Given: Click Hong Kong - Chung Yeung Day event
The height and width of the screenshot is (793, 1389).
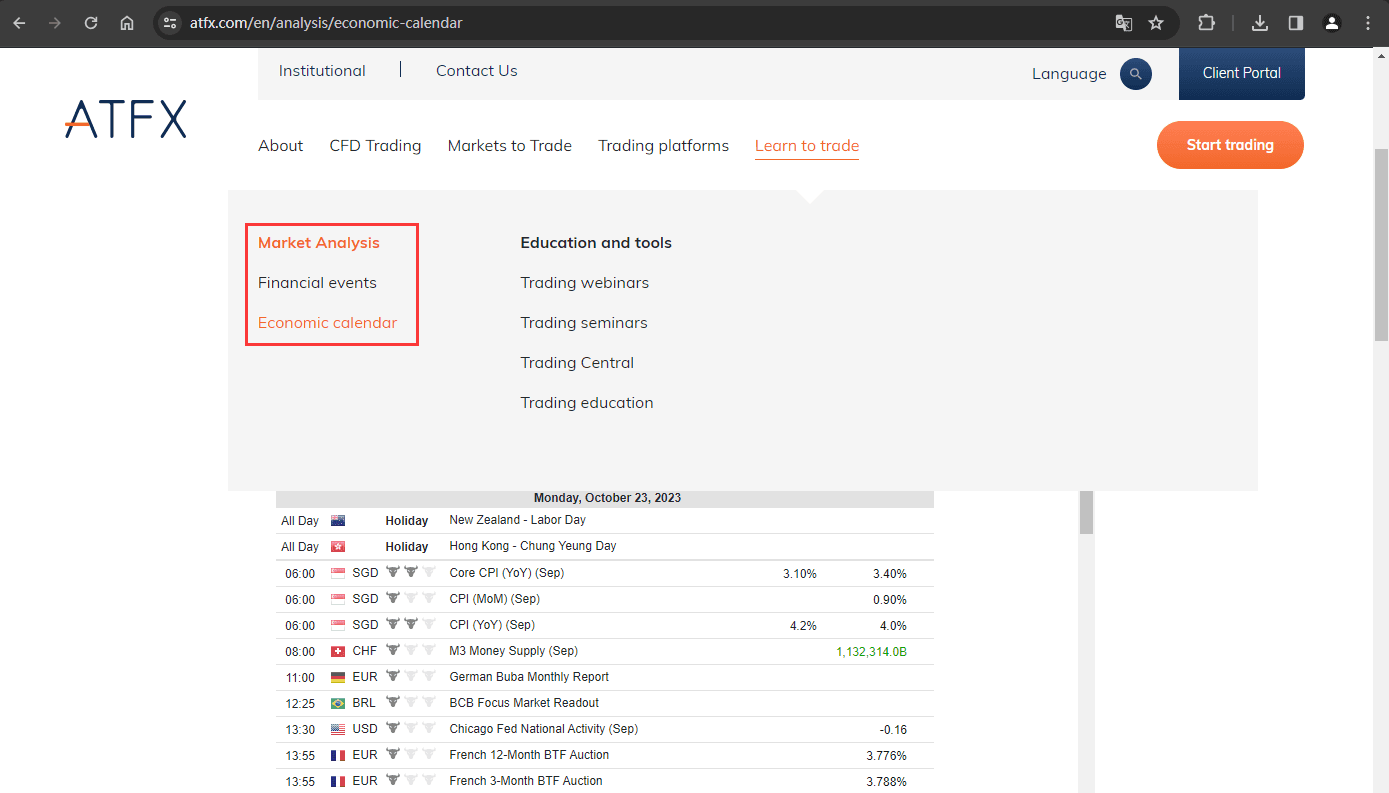Looking at the screenshot, I should pos(533,546).
